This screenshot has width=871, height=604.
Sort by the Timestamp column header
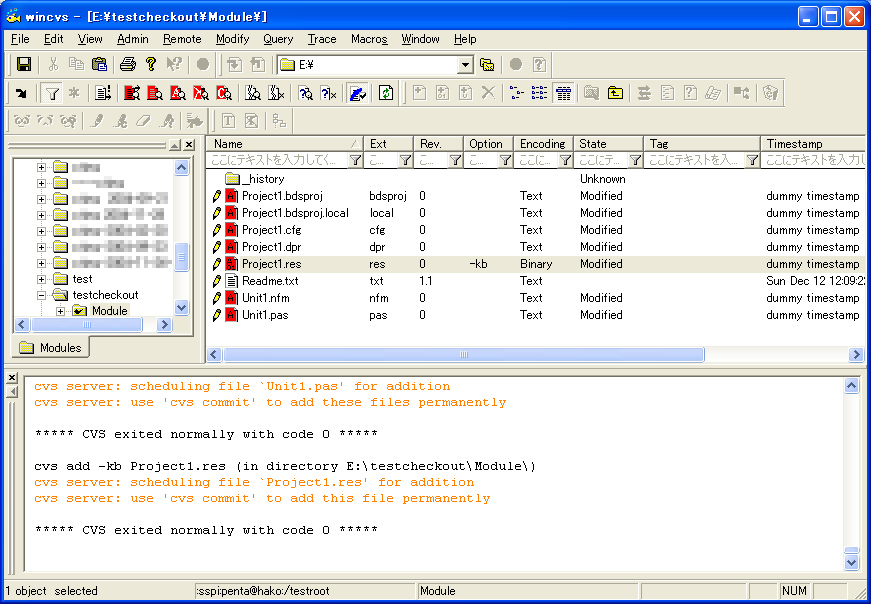(x=813, y=144)
